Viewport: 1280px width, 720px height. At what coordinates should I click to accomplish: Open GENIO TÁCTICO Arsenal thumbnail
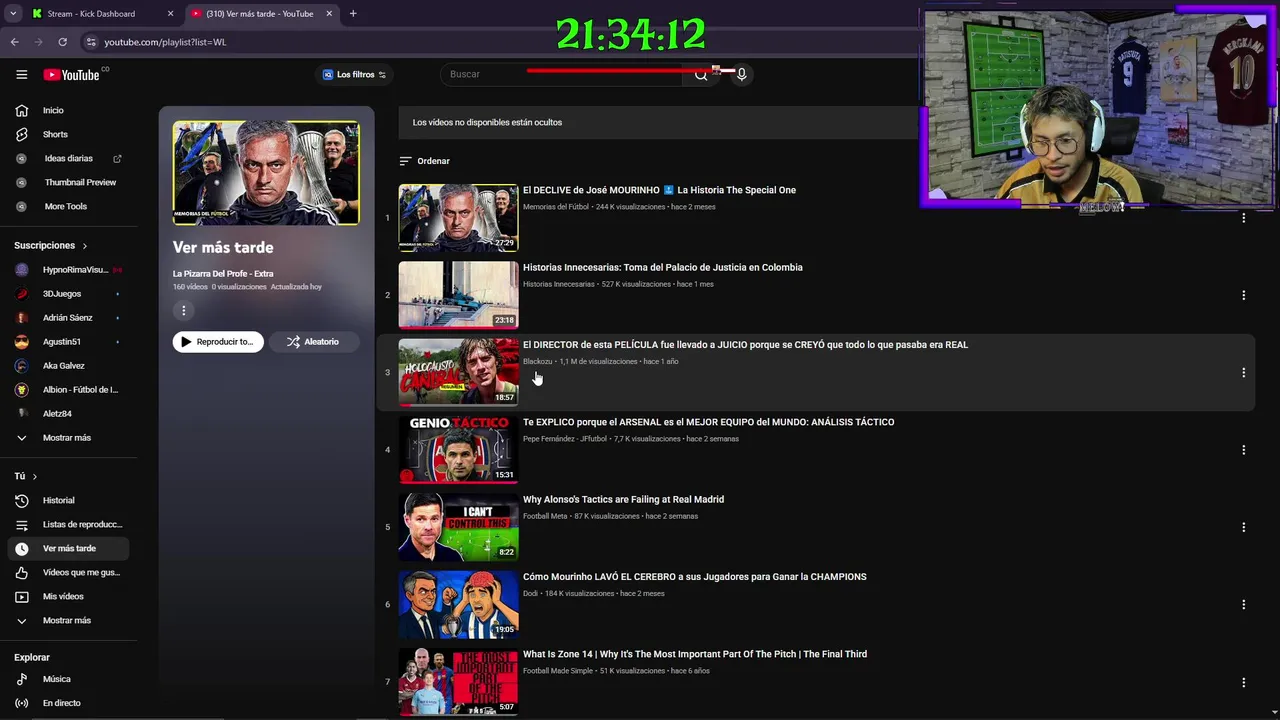[x=458, y=449]
